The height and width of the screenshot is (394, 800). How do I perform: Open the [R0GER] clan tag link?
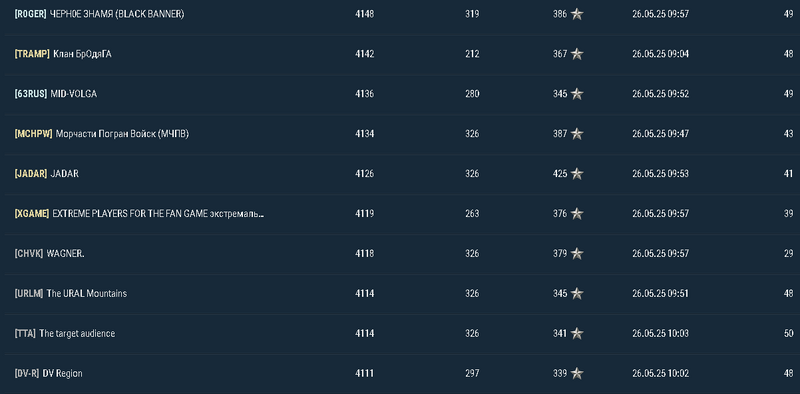31,14
